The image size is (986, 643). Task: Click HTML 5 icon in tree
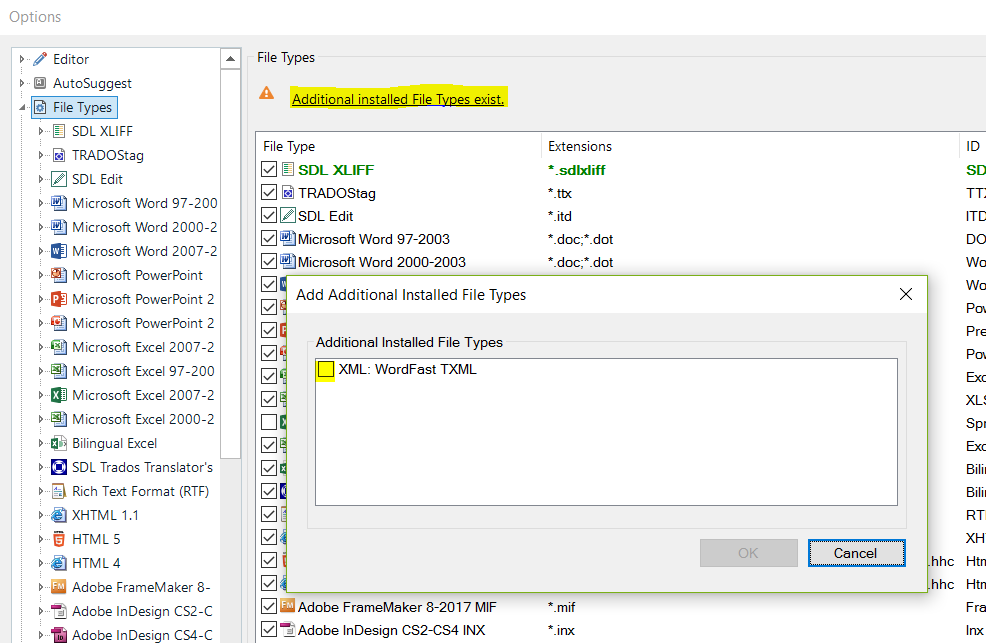click(x=59, y=539)
